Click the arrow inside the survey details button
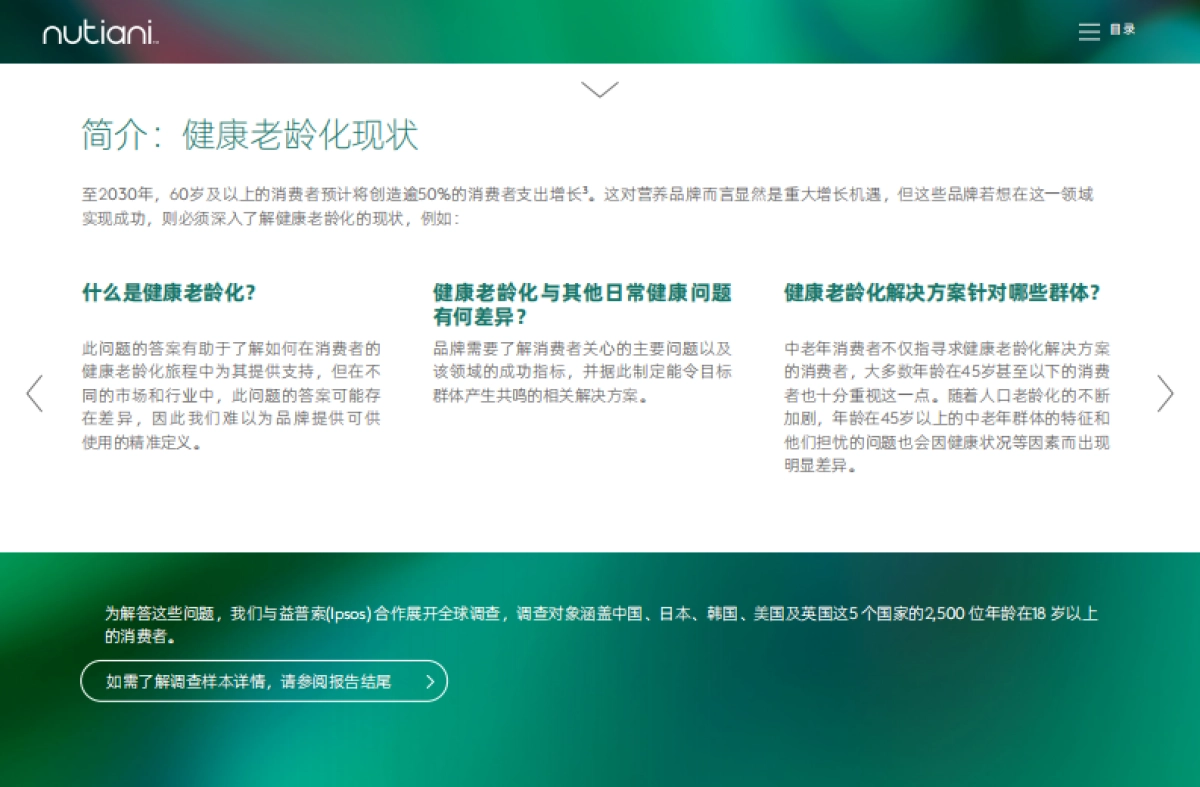1200x787 pixels. click(430, 681)
